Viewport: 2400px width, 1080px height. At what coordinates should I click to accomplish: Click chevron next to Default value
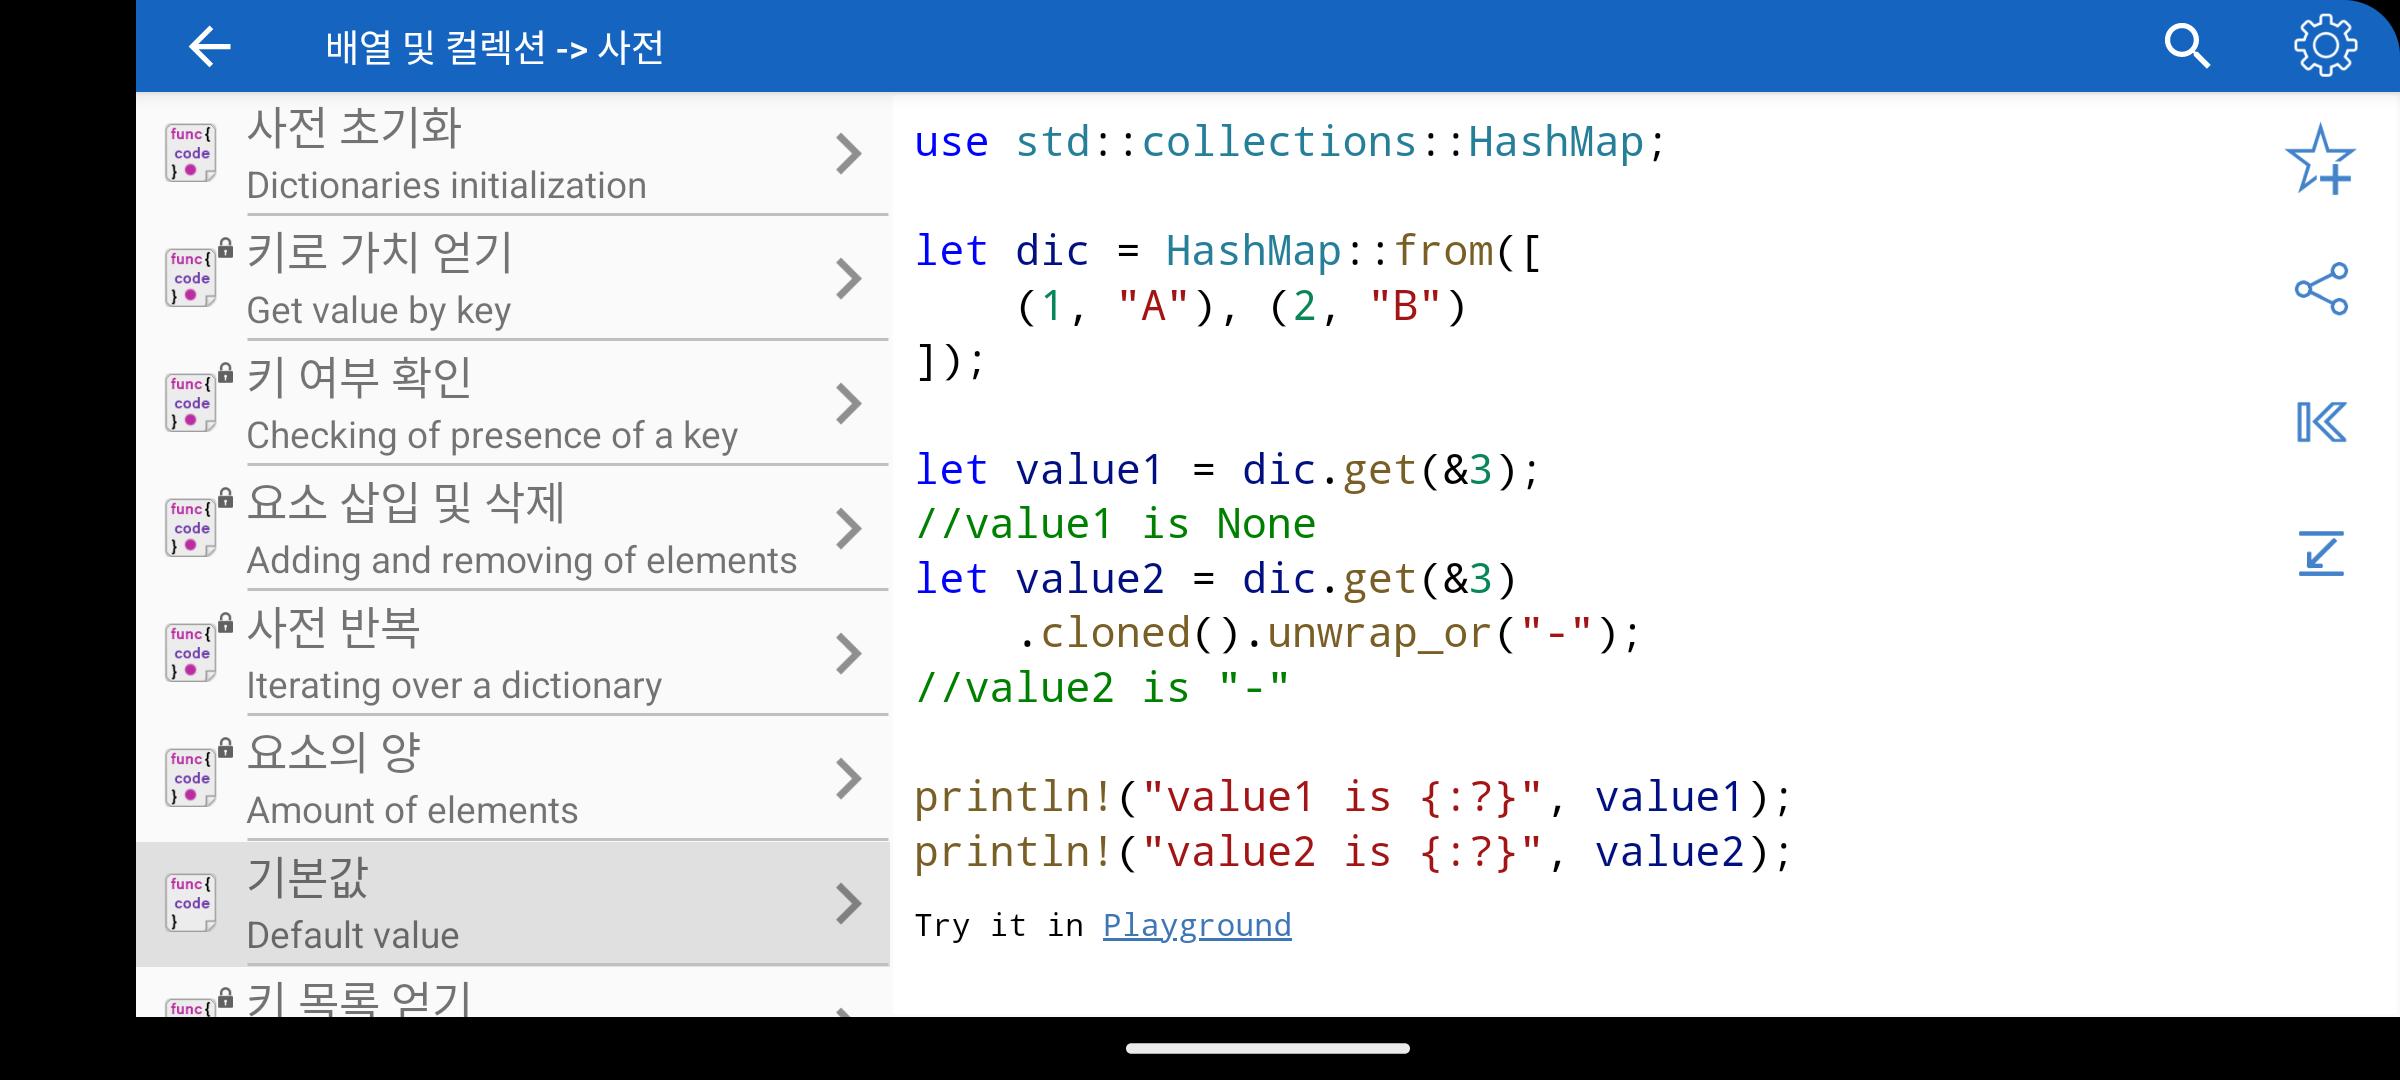tap(848, 904)
